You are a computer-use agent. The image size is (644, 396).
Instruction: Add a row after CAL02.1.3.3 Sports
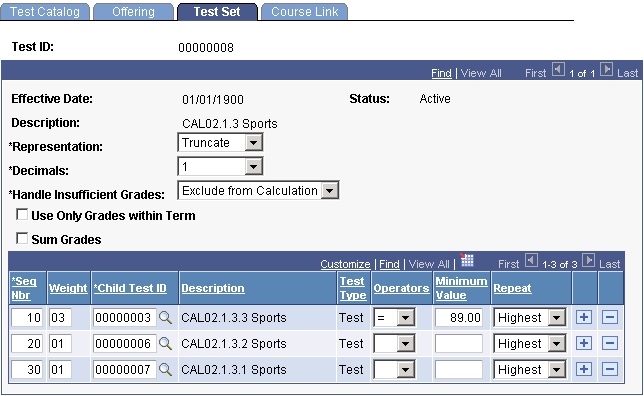point(584,317)
